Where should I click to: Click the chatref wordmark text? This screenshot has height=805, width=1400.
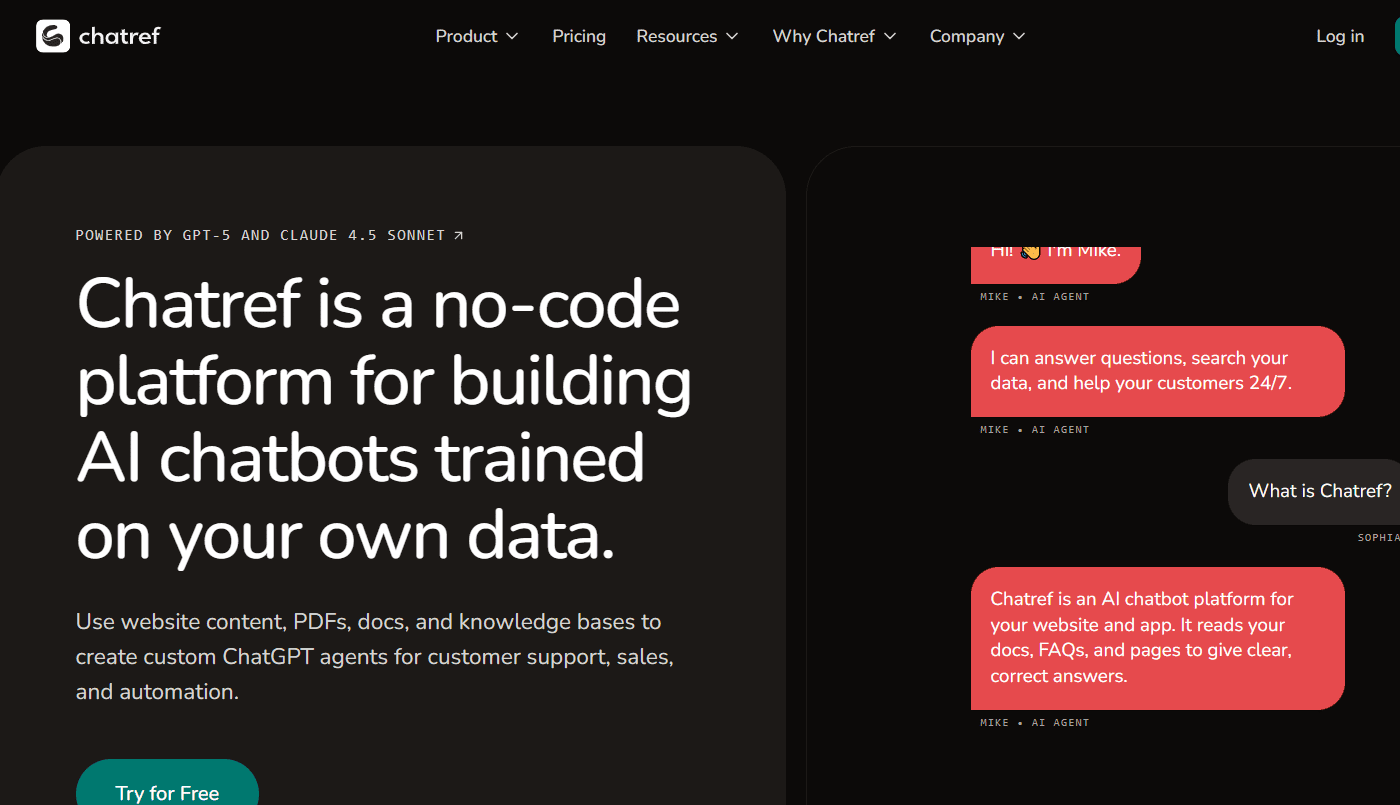(x=119, y=37)
